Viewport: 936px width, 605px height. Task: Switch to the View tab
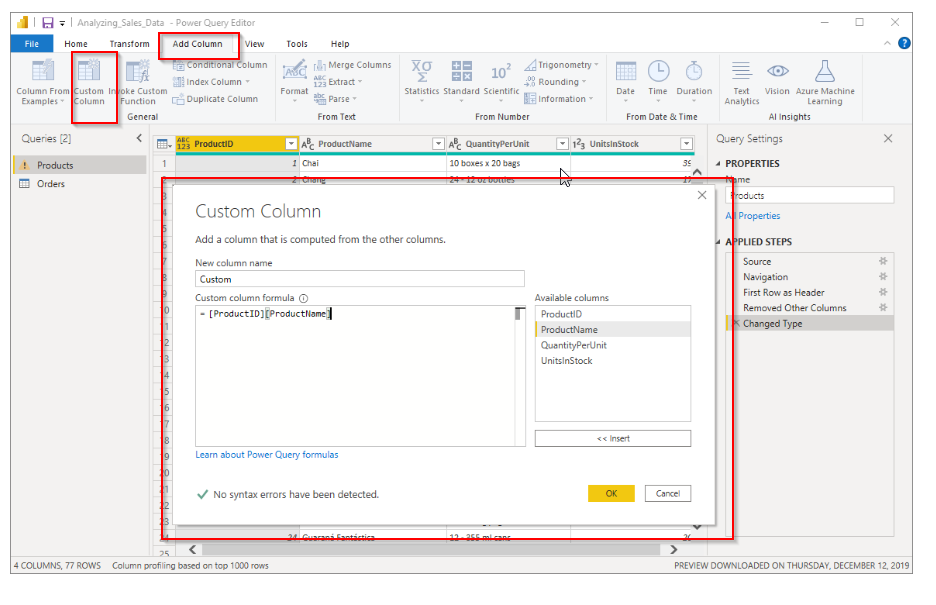coord(254,44)
